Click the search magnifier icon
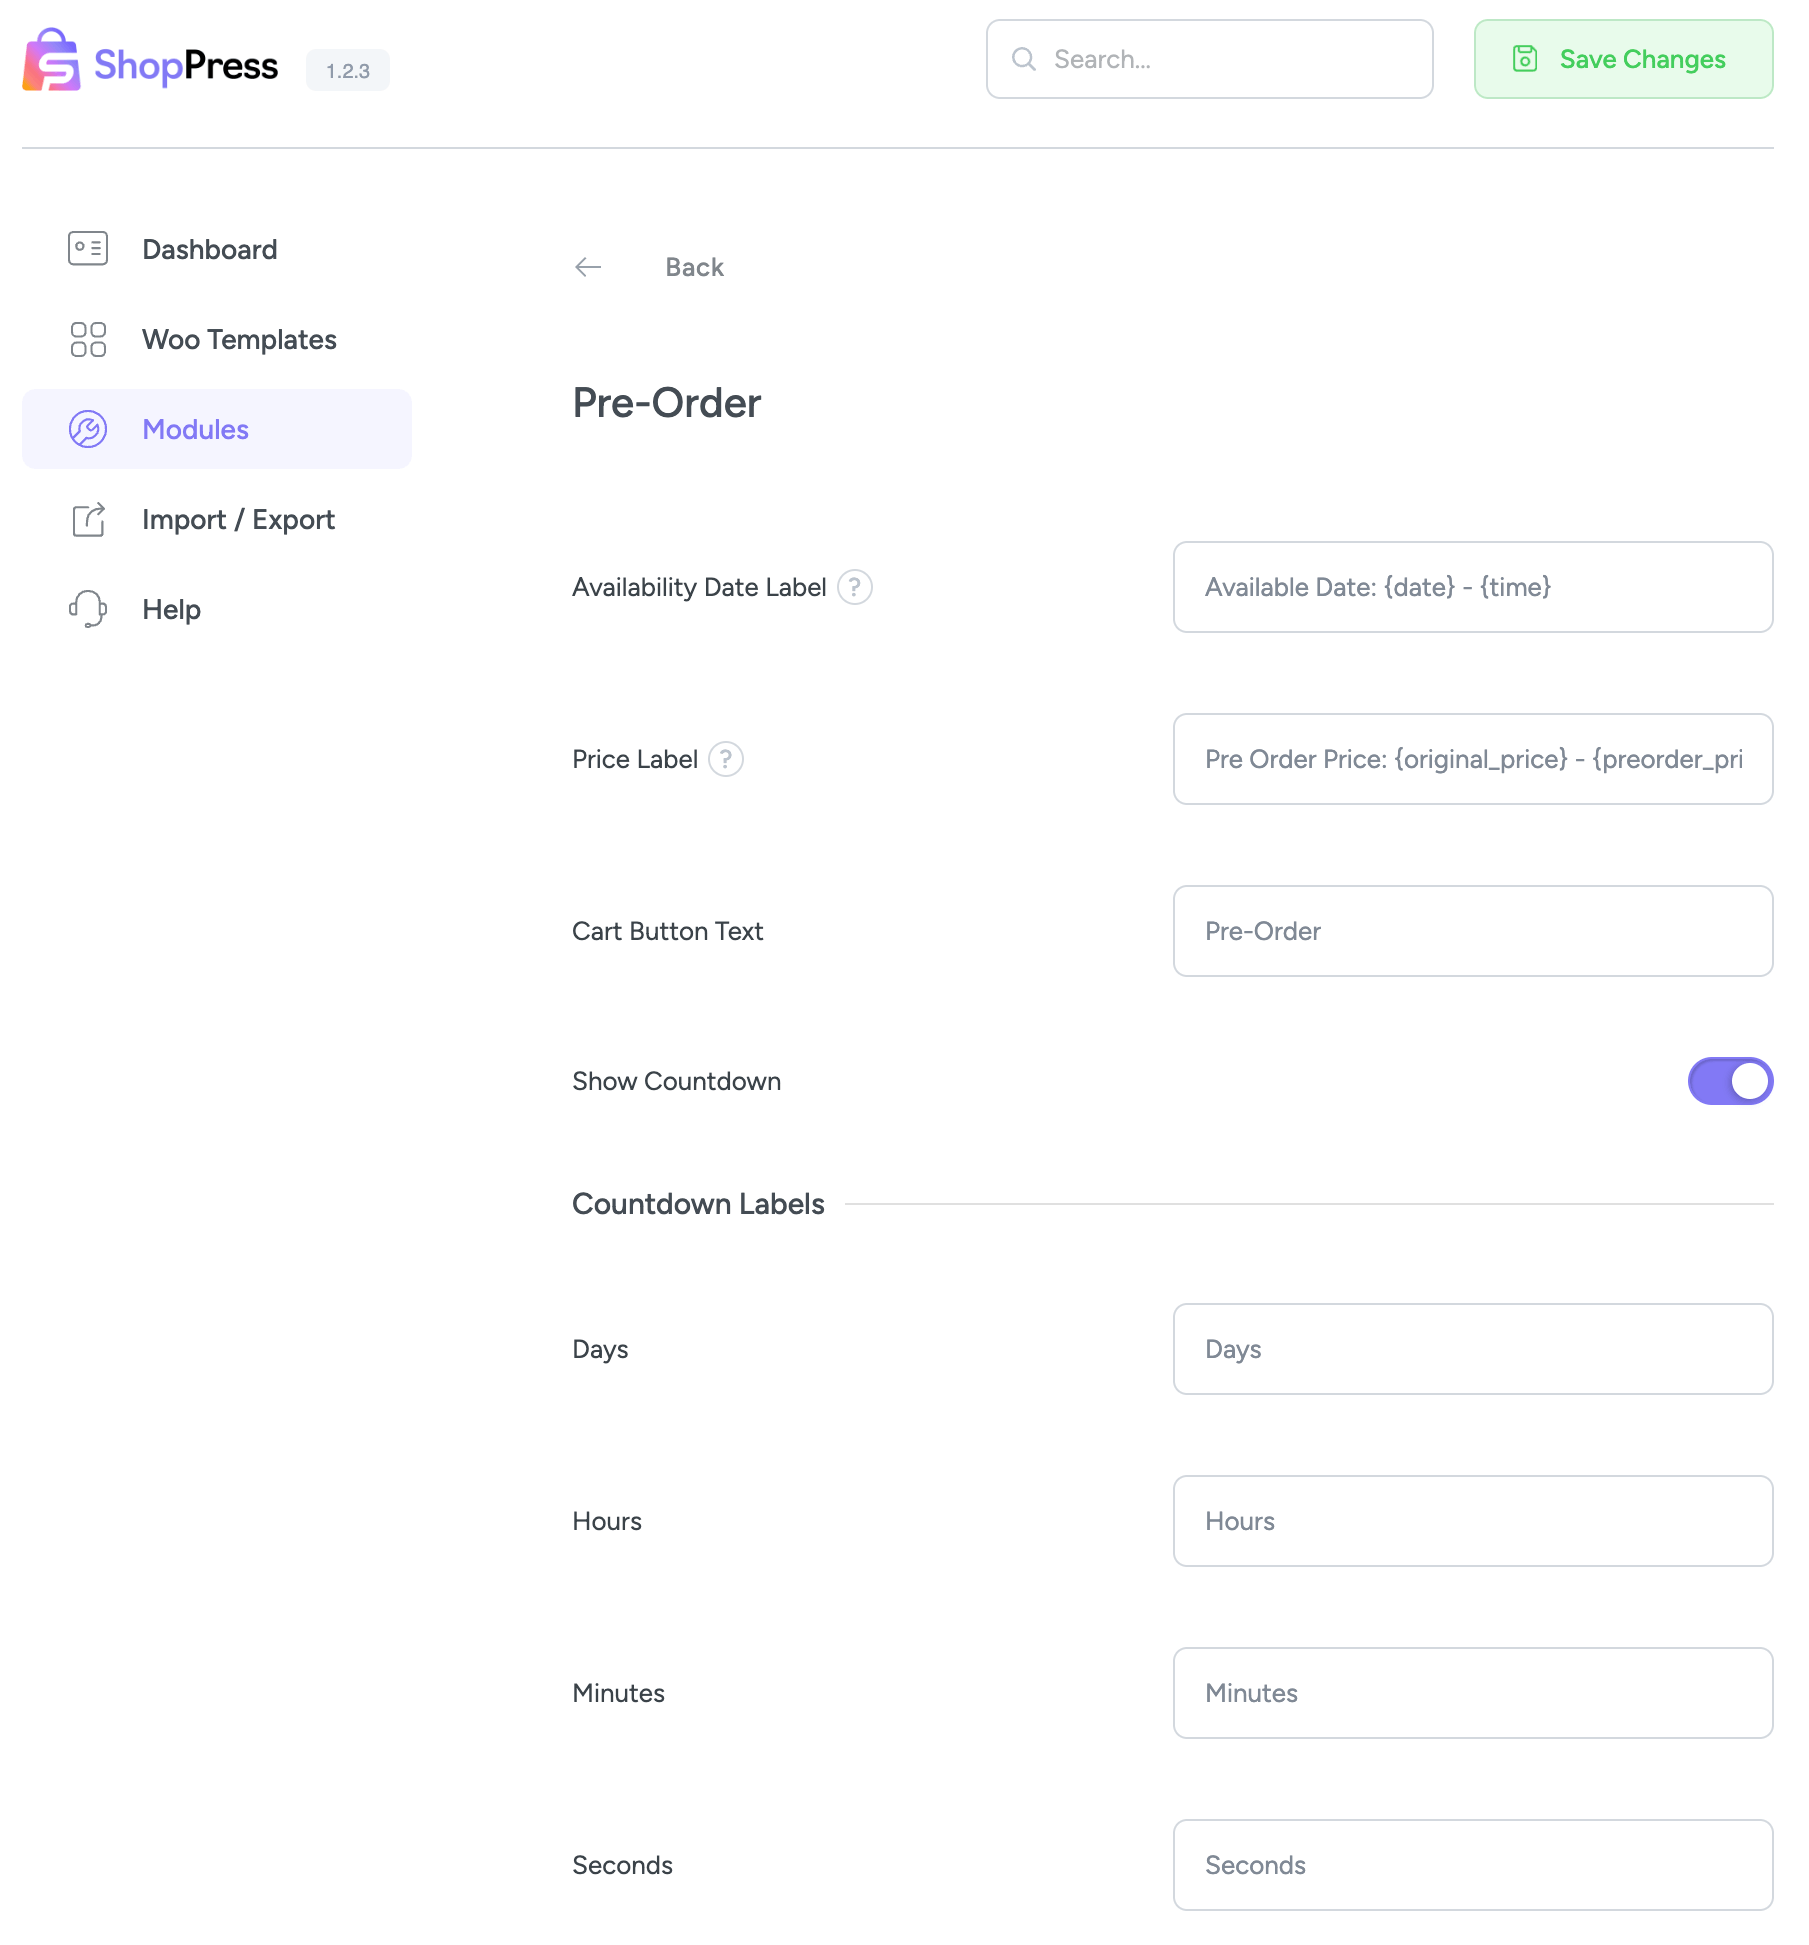This screenshot has width=1809, height=1945. click(1023, 59)
